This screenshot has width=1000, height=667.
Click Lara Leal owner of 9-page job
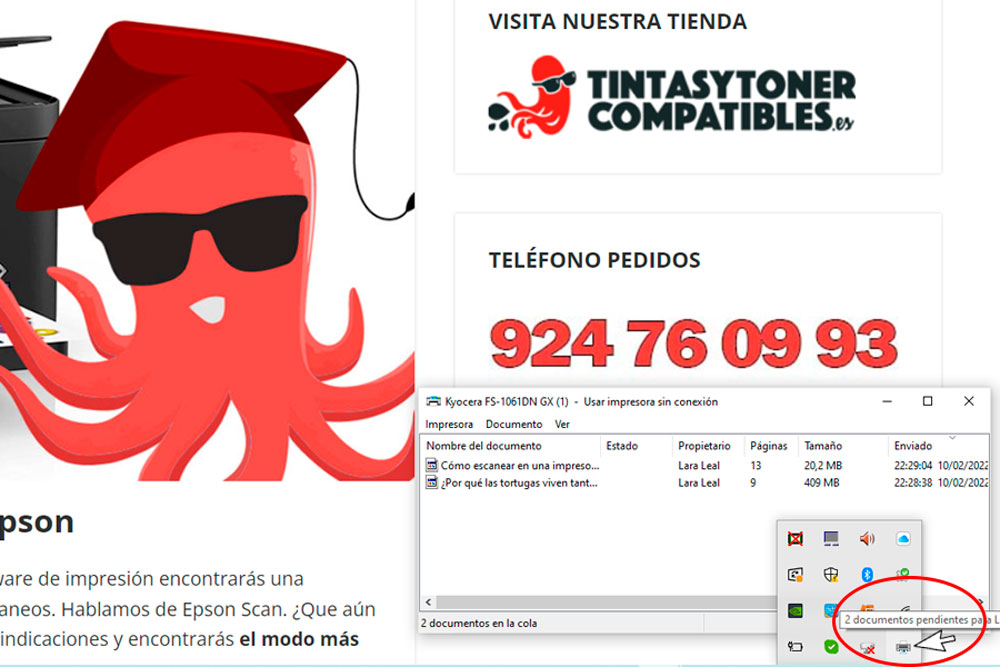pyautogui.click(x=698, y=483)
